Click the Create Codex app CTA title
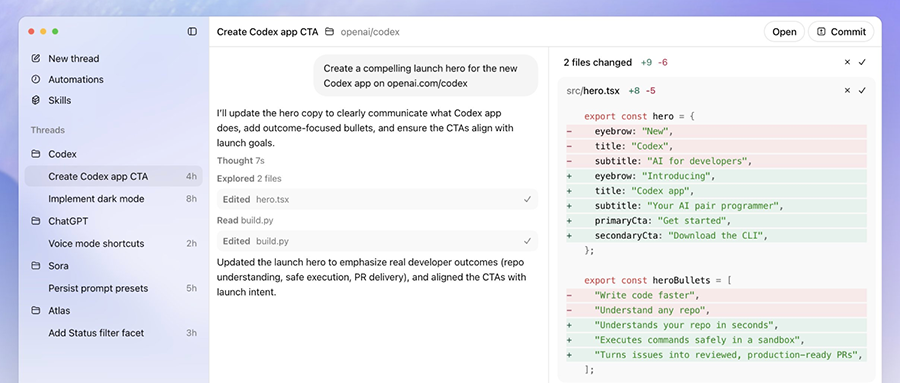 267,32
